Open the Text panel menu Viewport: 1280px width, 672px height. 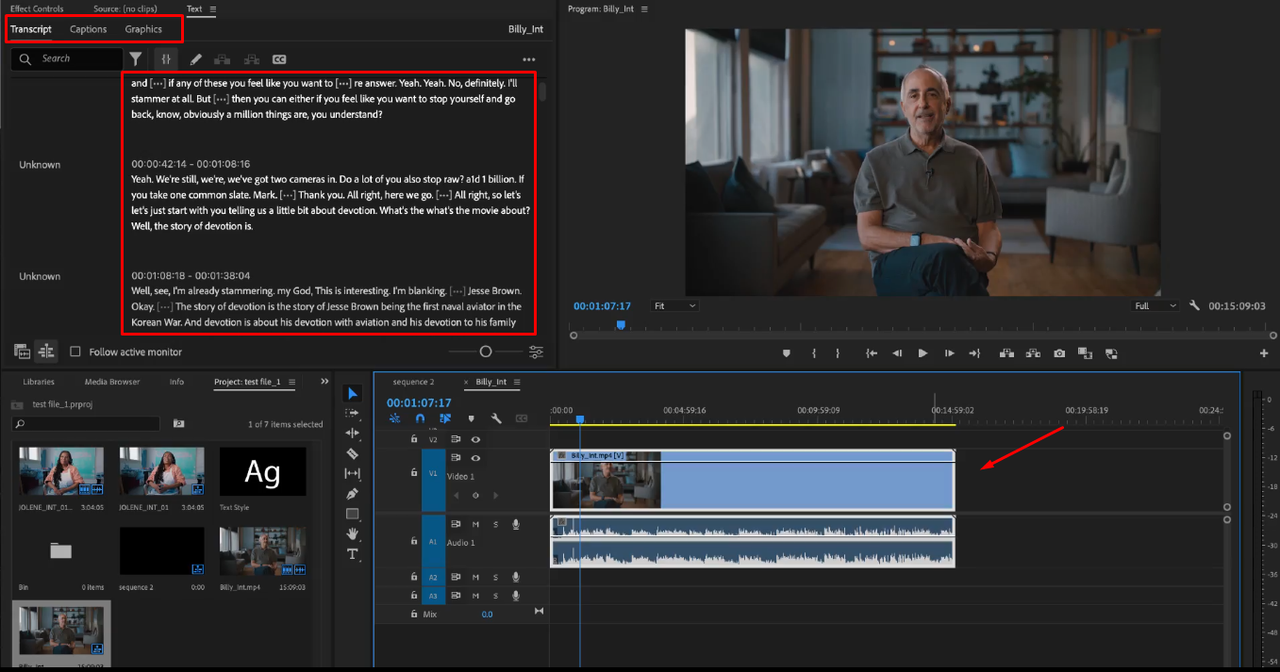coord(213,9)
